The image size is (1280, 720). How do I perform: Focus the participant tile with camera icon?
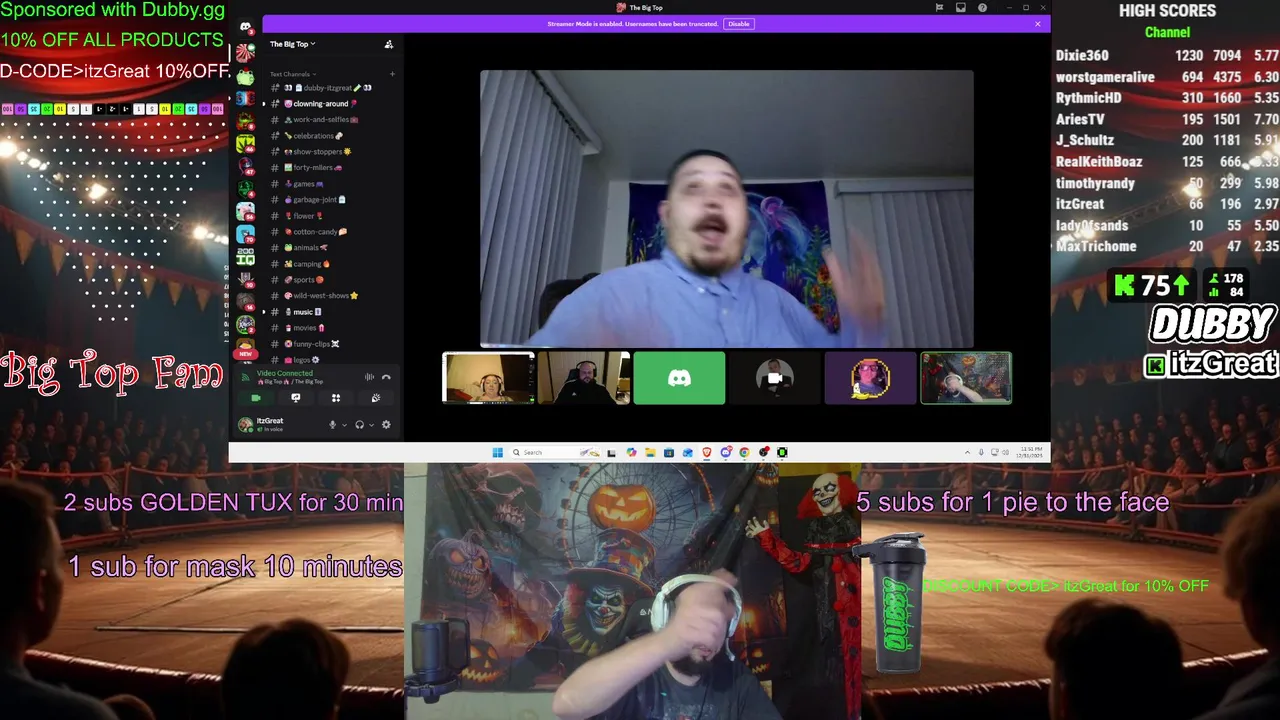point(775,378)
